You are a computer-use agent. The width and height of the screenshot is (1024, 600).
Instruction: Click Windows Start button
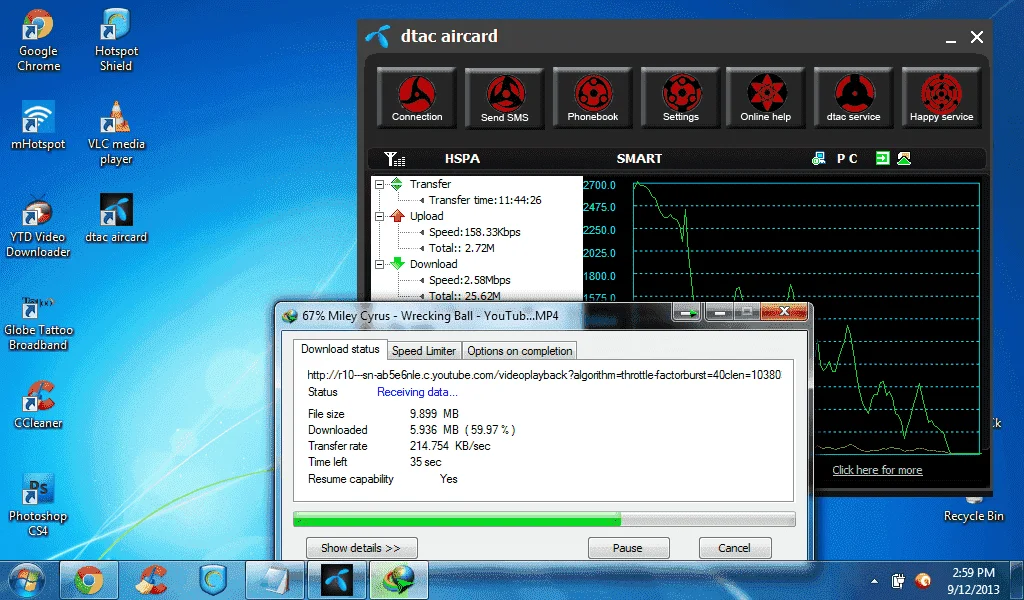pyautogui.click(x=26, y=580)
